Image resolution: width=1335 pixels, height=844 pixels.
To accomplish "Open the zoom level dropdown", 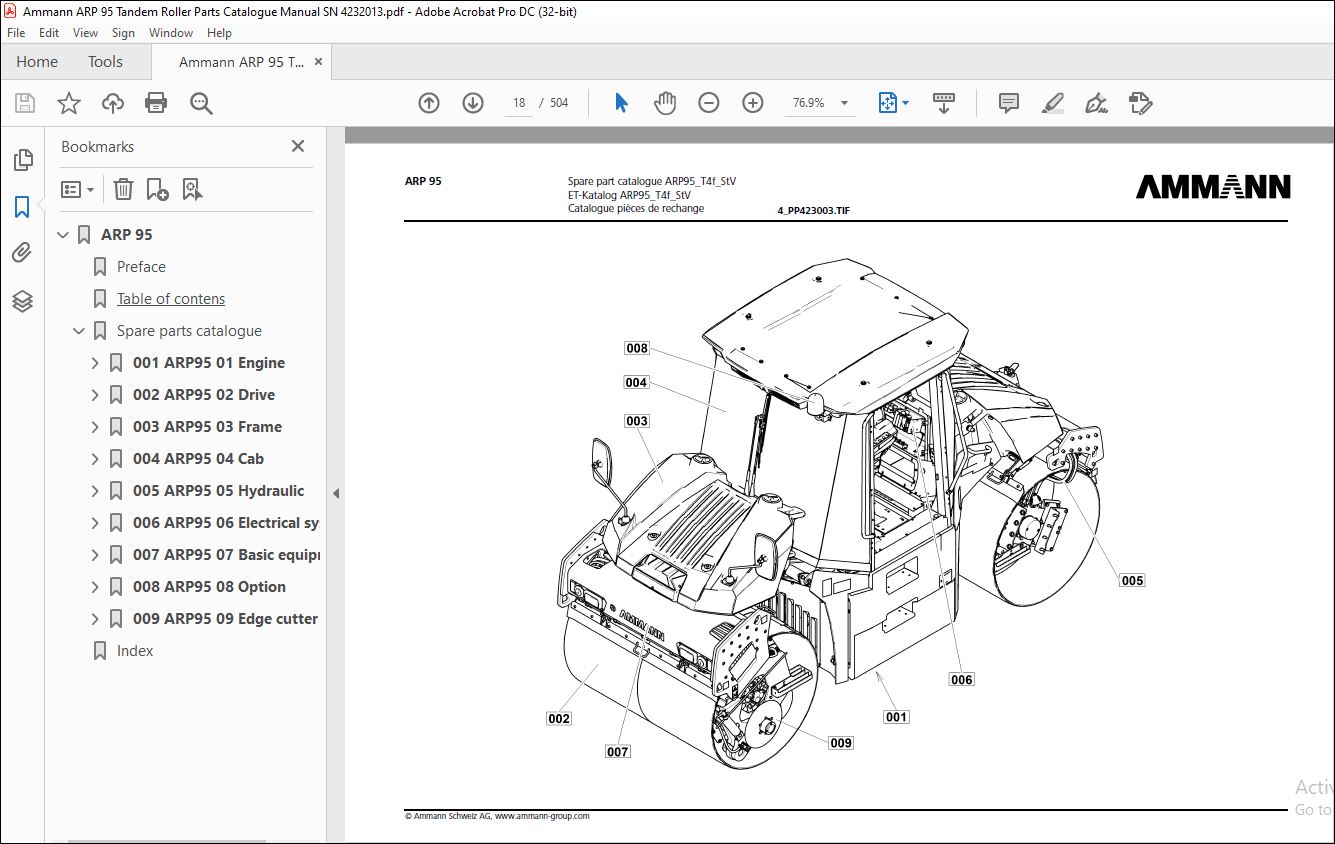I will (x=844, y=103).
